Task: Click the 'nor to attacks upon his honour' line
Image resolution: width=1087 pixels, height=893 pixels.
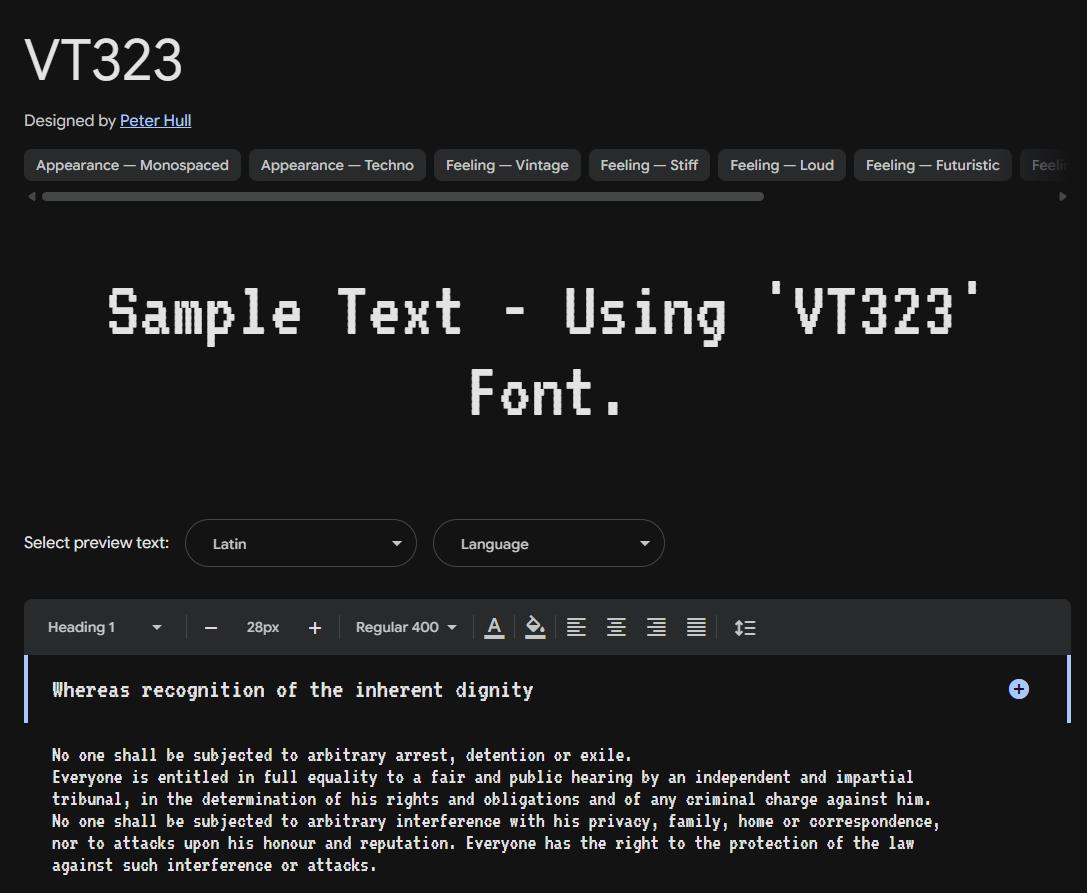Action: [x=483, y=843]
